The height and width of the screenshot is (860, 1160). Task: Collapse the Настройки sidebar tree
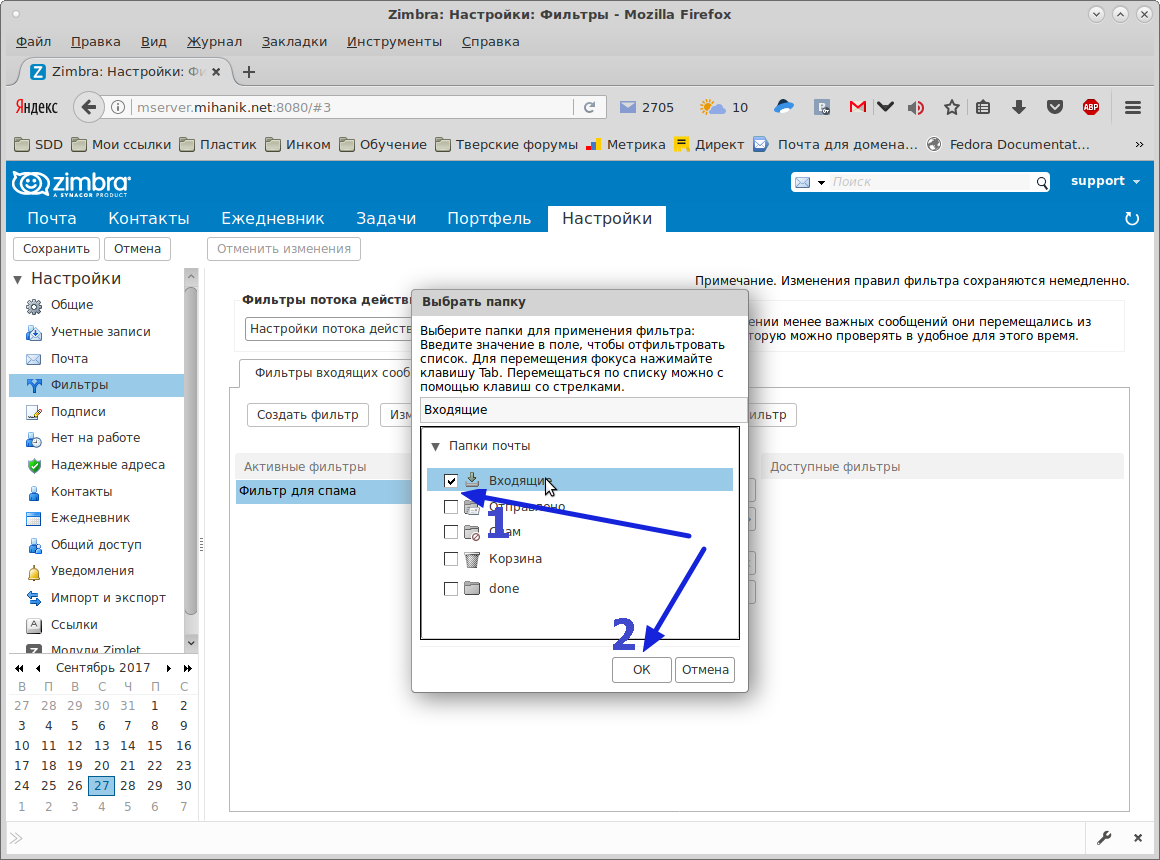coord(18,279)
